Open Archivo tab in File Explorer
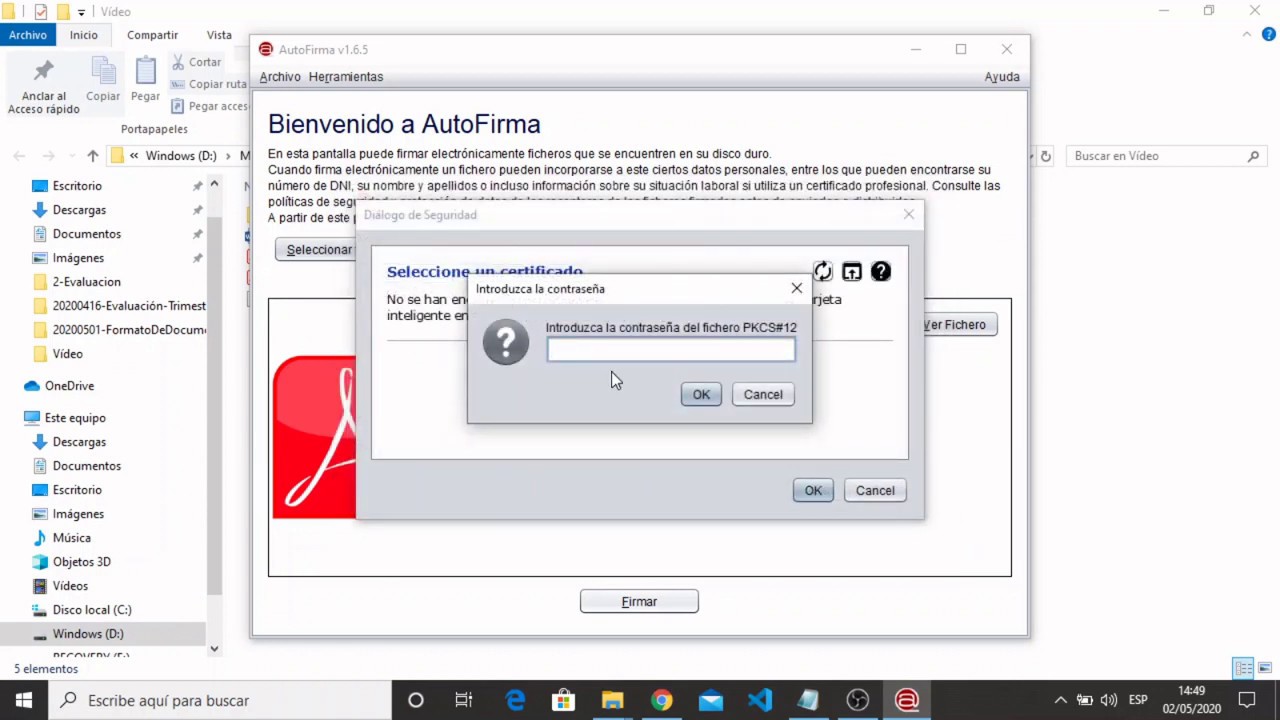 pyautogui.click(x=28, y=35)
